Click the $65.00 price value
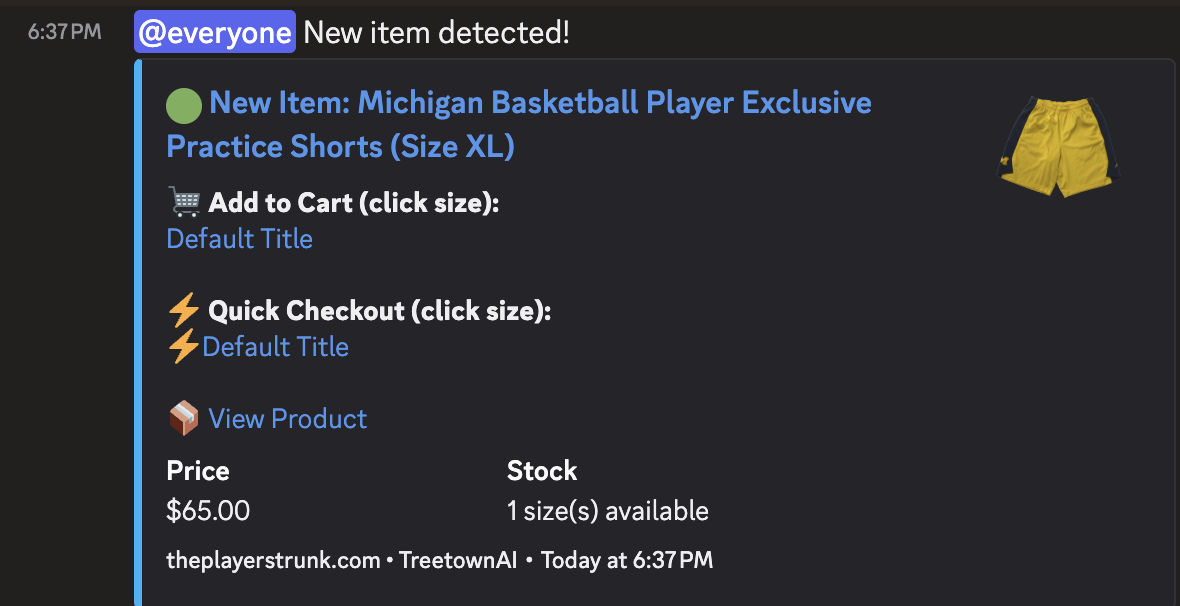This screenshot has height=606, width=1180. click(x=208, y=511)
